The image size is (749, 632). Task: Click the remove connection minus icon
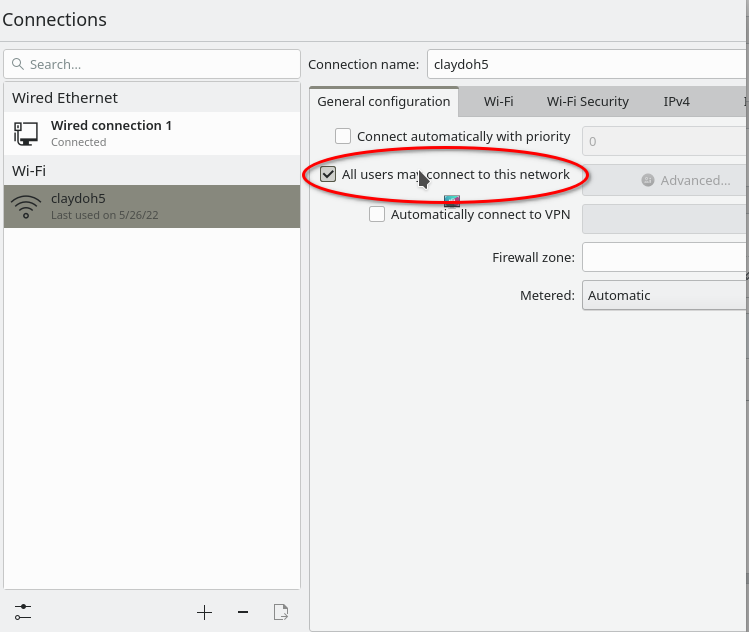(243, 612)
